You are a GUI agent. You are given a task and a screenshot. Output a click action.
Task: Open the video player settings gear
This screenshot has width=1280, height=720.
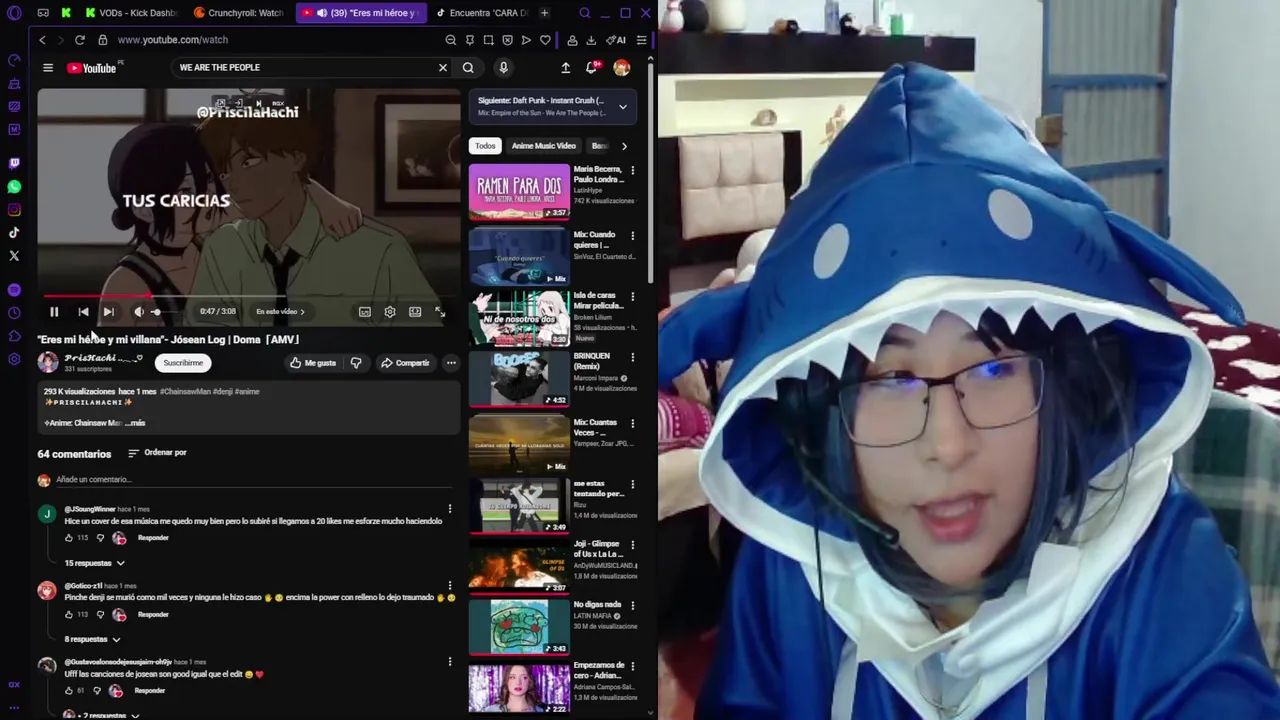coord(390,312)
